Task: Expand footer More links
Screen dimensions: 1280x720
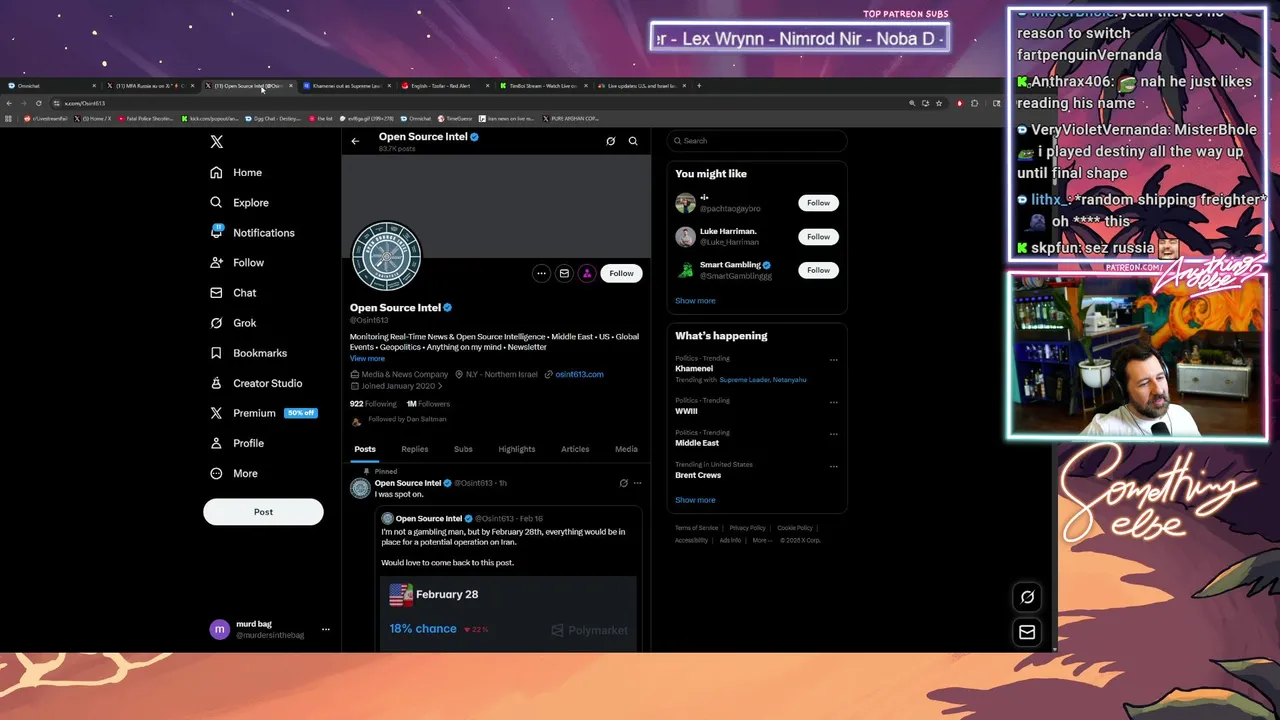Action: pyautogui.click(x=762, y=540)
